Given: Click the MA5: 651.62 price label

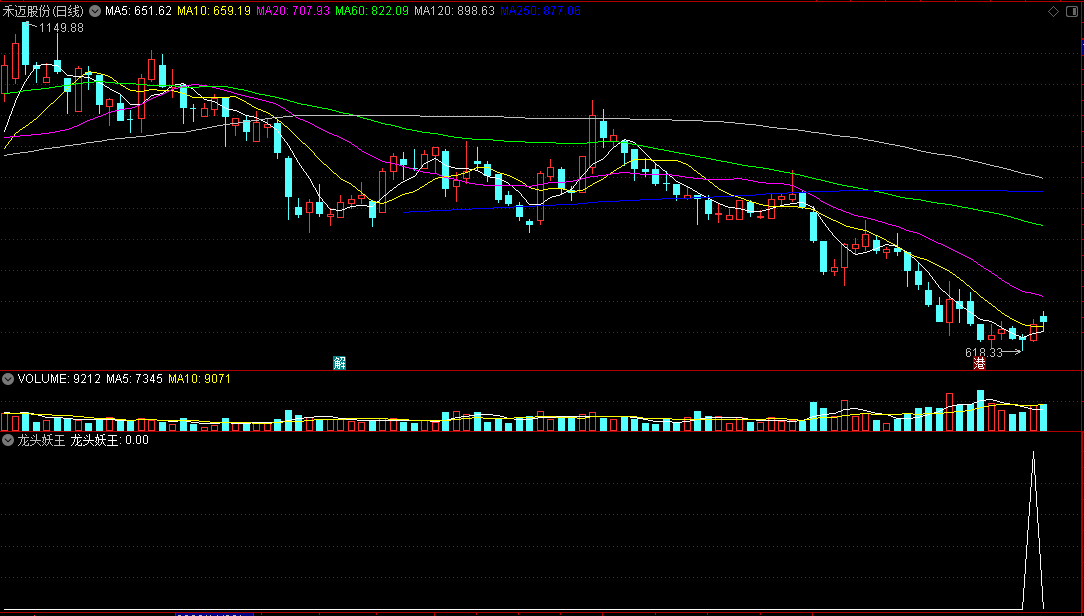Looking at the screenshot, I should 138,11.
